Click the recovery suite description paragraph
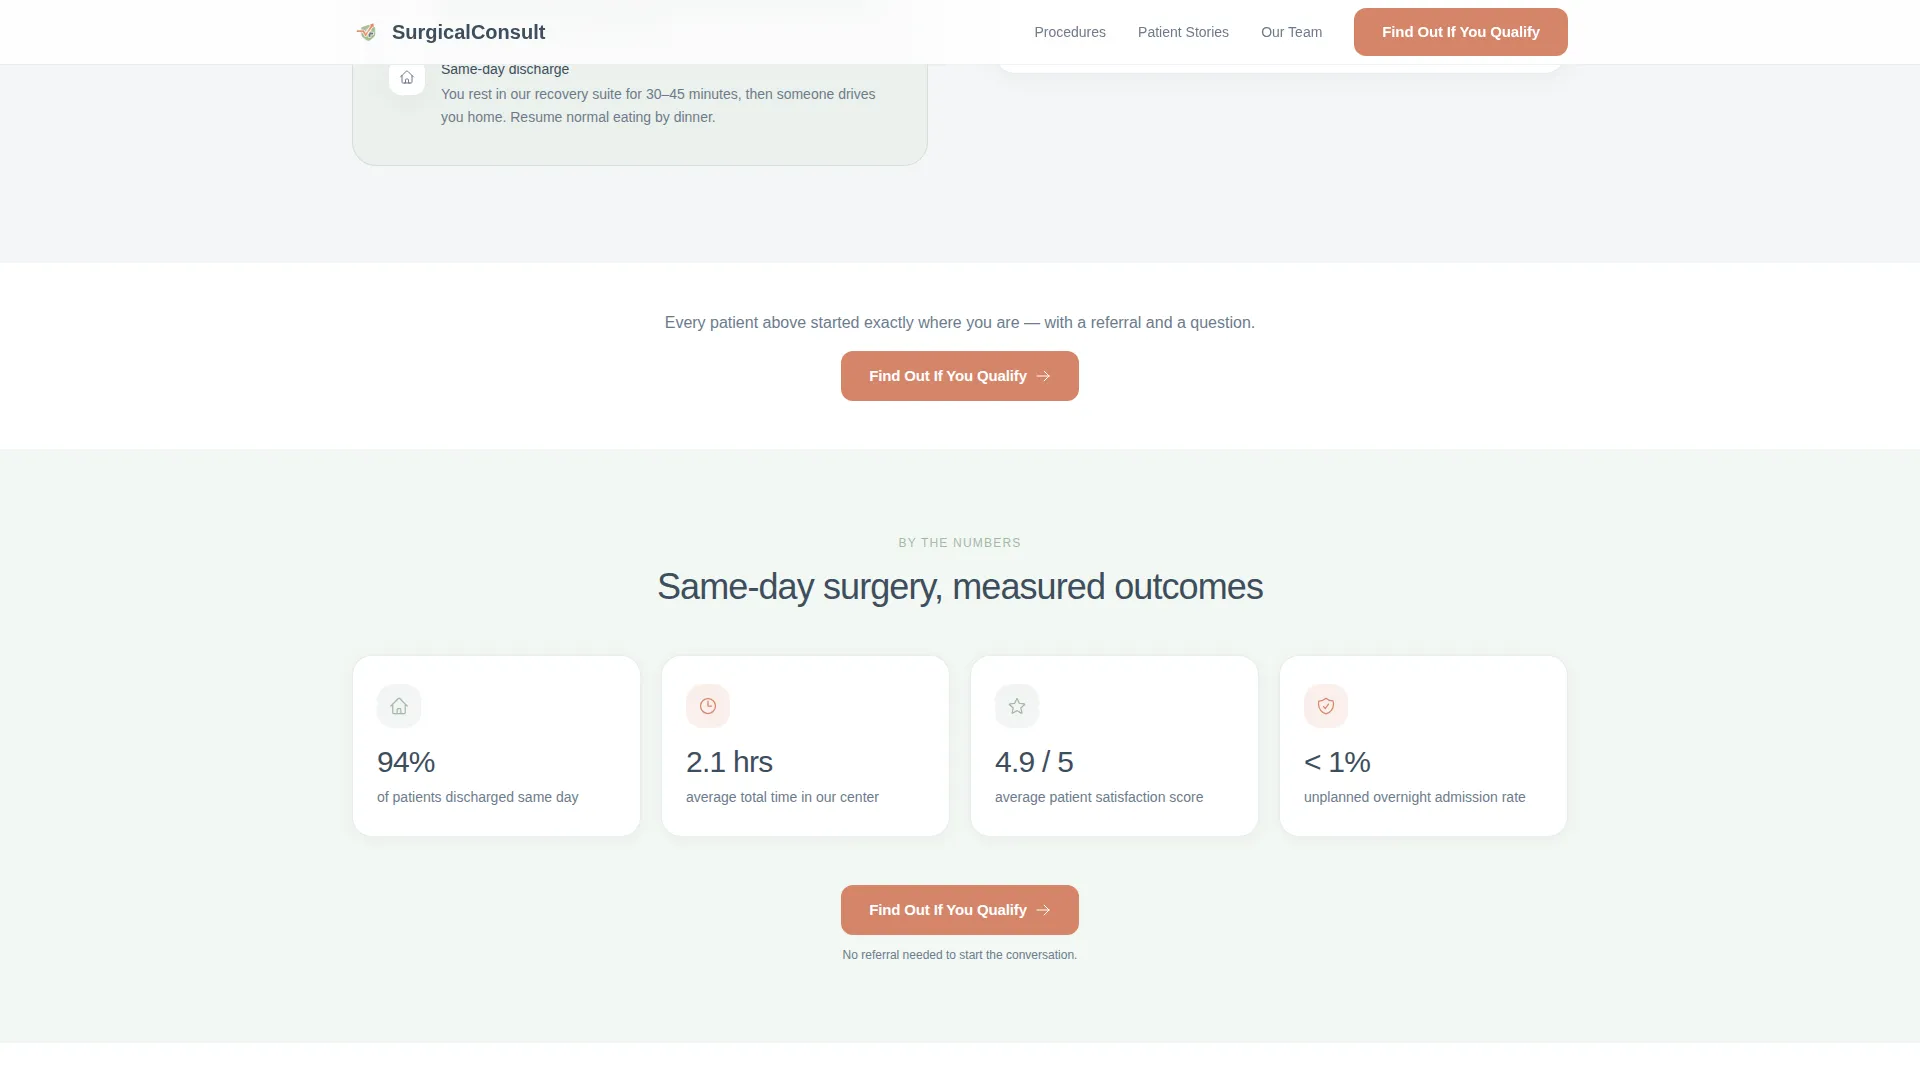The width and height of the screenshot is (1920, 1080). (x=658, y=105)
